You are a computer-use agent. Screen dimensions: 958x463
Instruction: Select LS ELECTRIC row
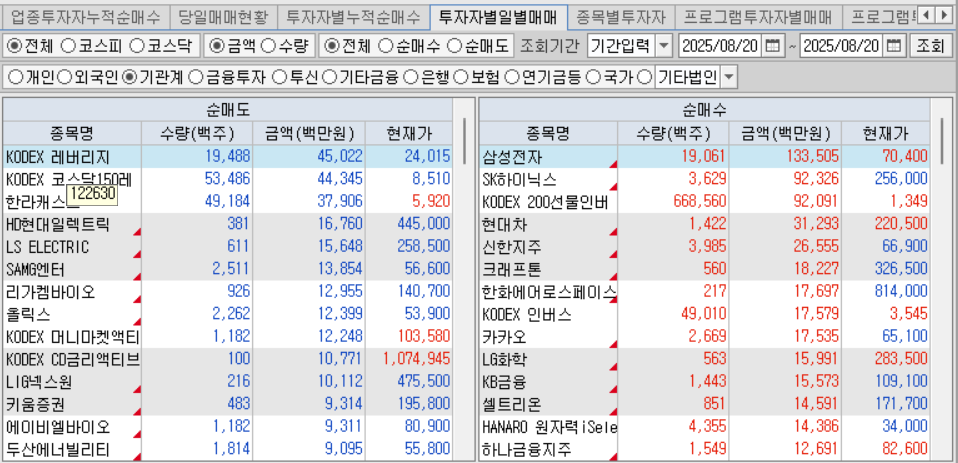228,247
